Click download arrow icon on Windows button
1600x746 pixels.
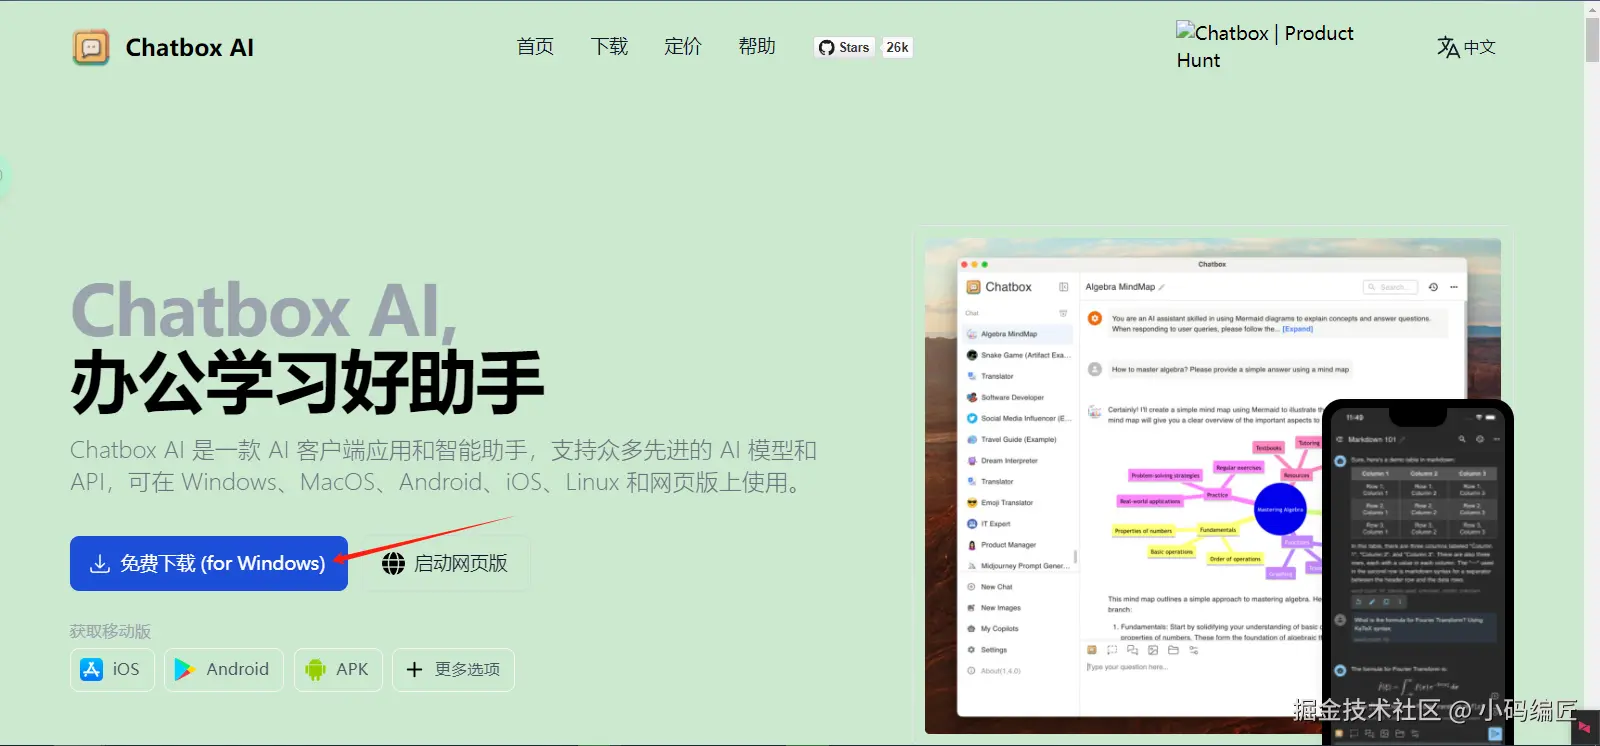coord(100,564)
